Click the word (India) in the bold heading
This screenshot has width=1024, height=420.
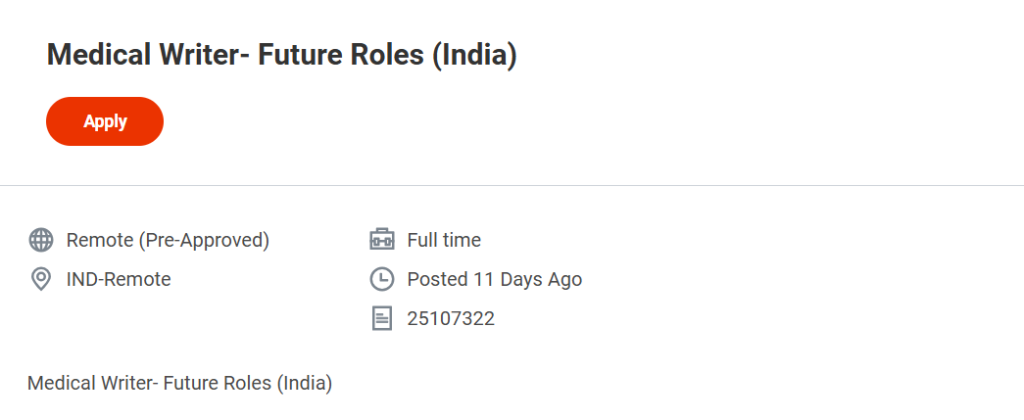point(474,56)
